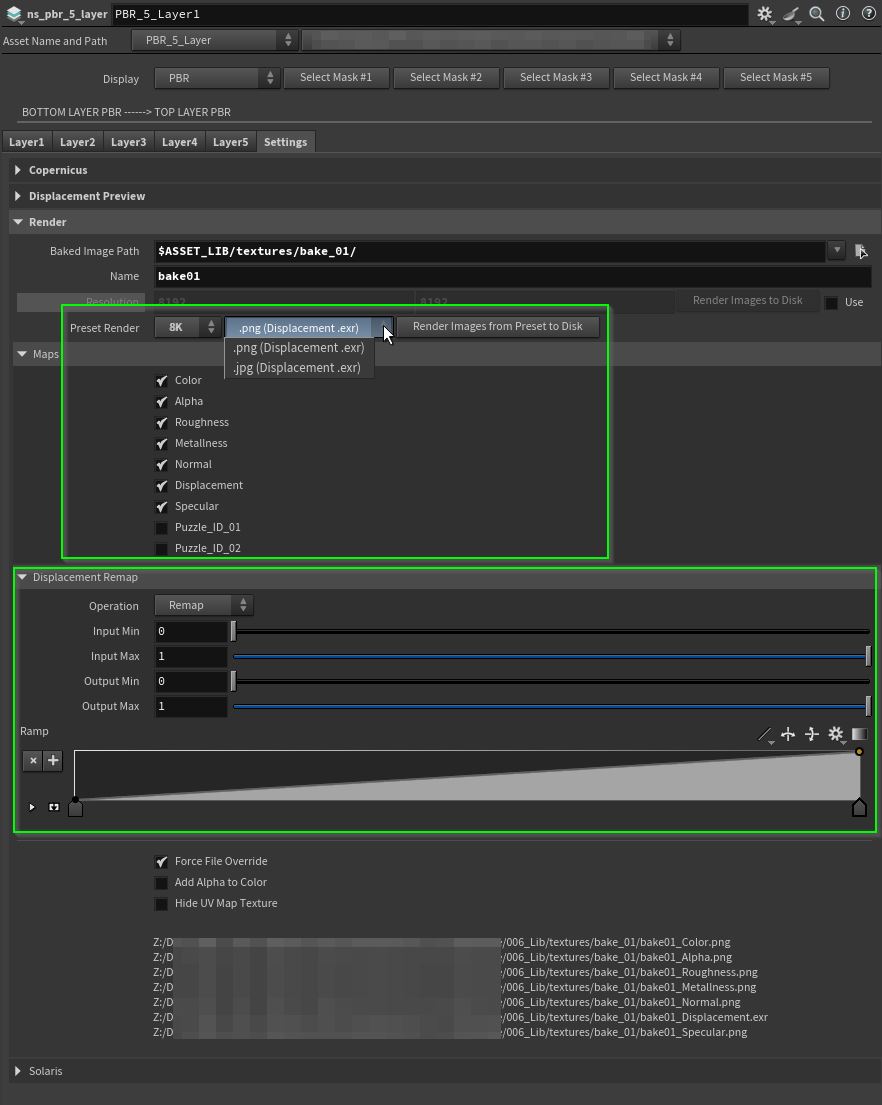Open the gear settings menu in header
The height and width of the screenshot is (1105, 882).
click(765, 14)
